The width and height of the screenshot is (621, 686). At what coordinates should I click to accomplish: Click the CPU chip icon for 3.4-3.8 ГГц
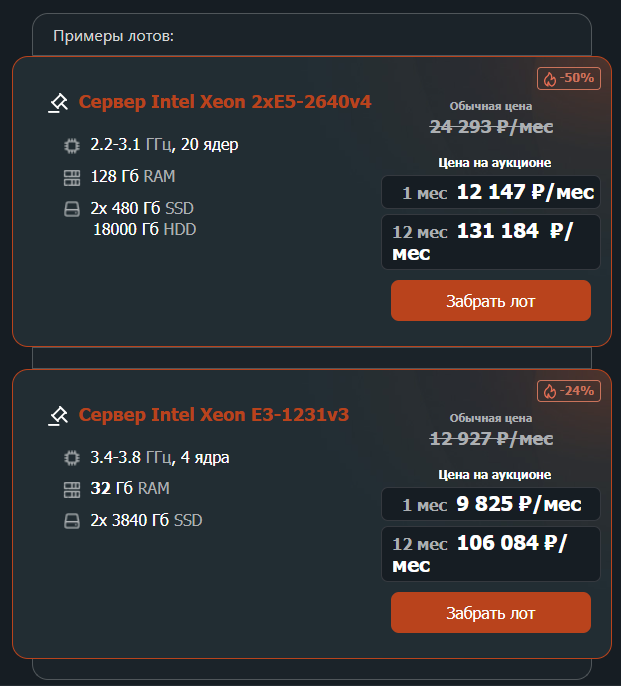(71, 458)
